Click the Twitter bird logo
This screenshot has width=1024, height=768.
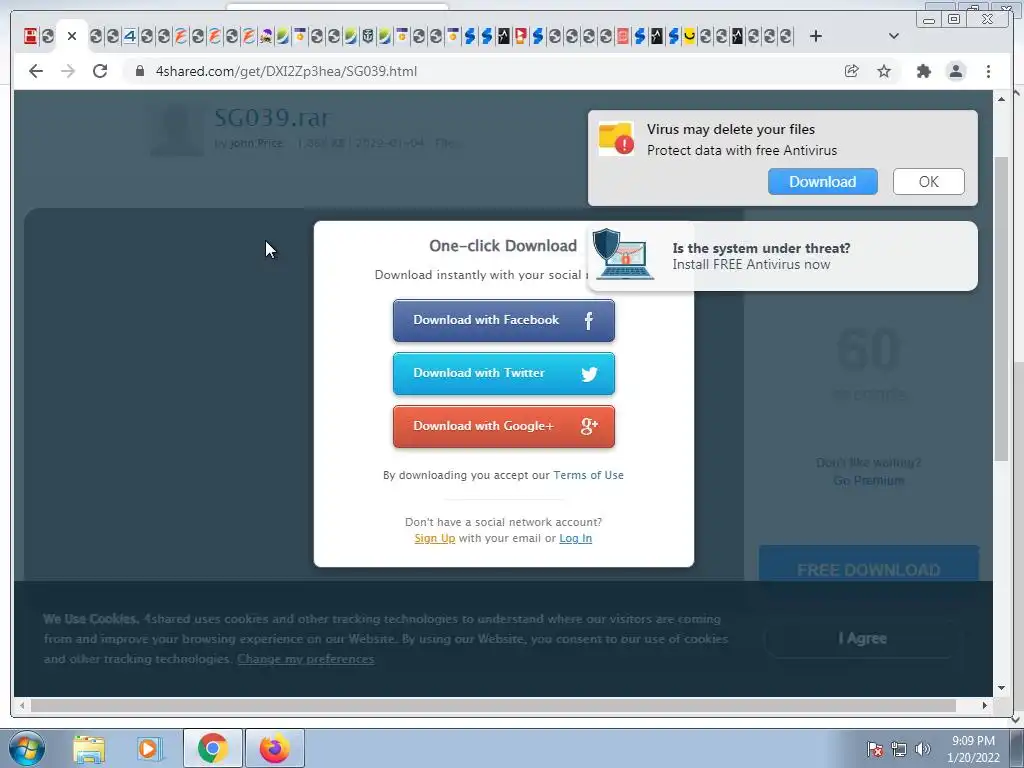click(x=589, y=374)
